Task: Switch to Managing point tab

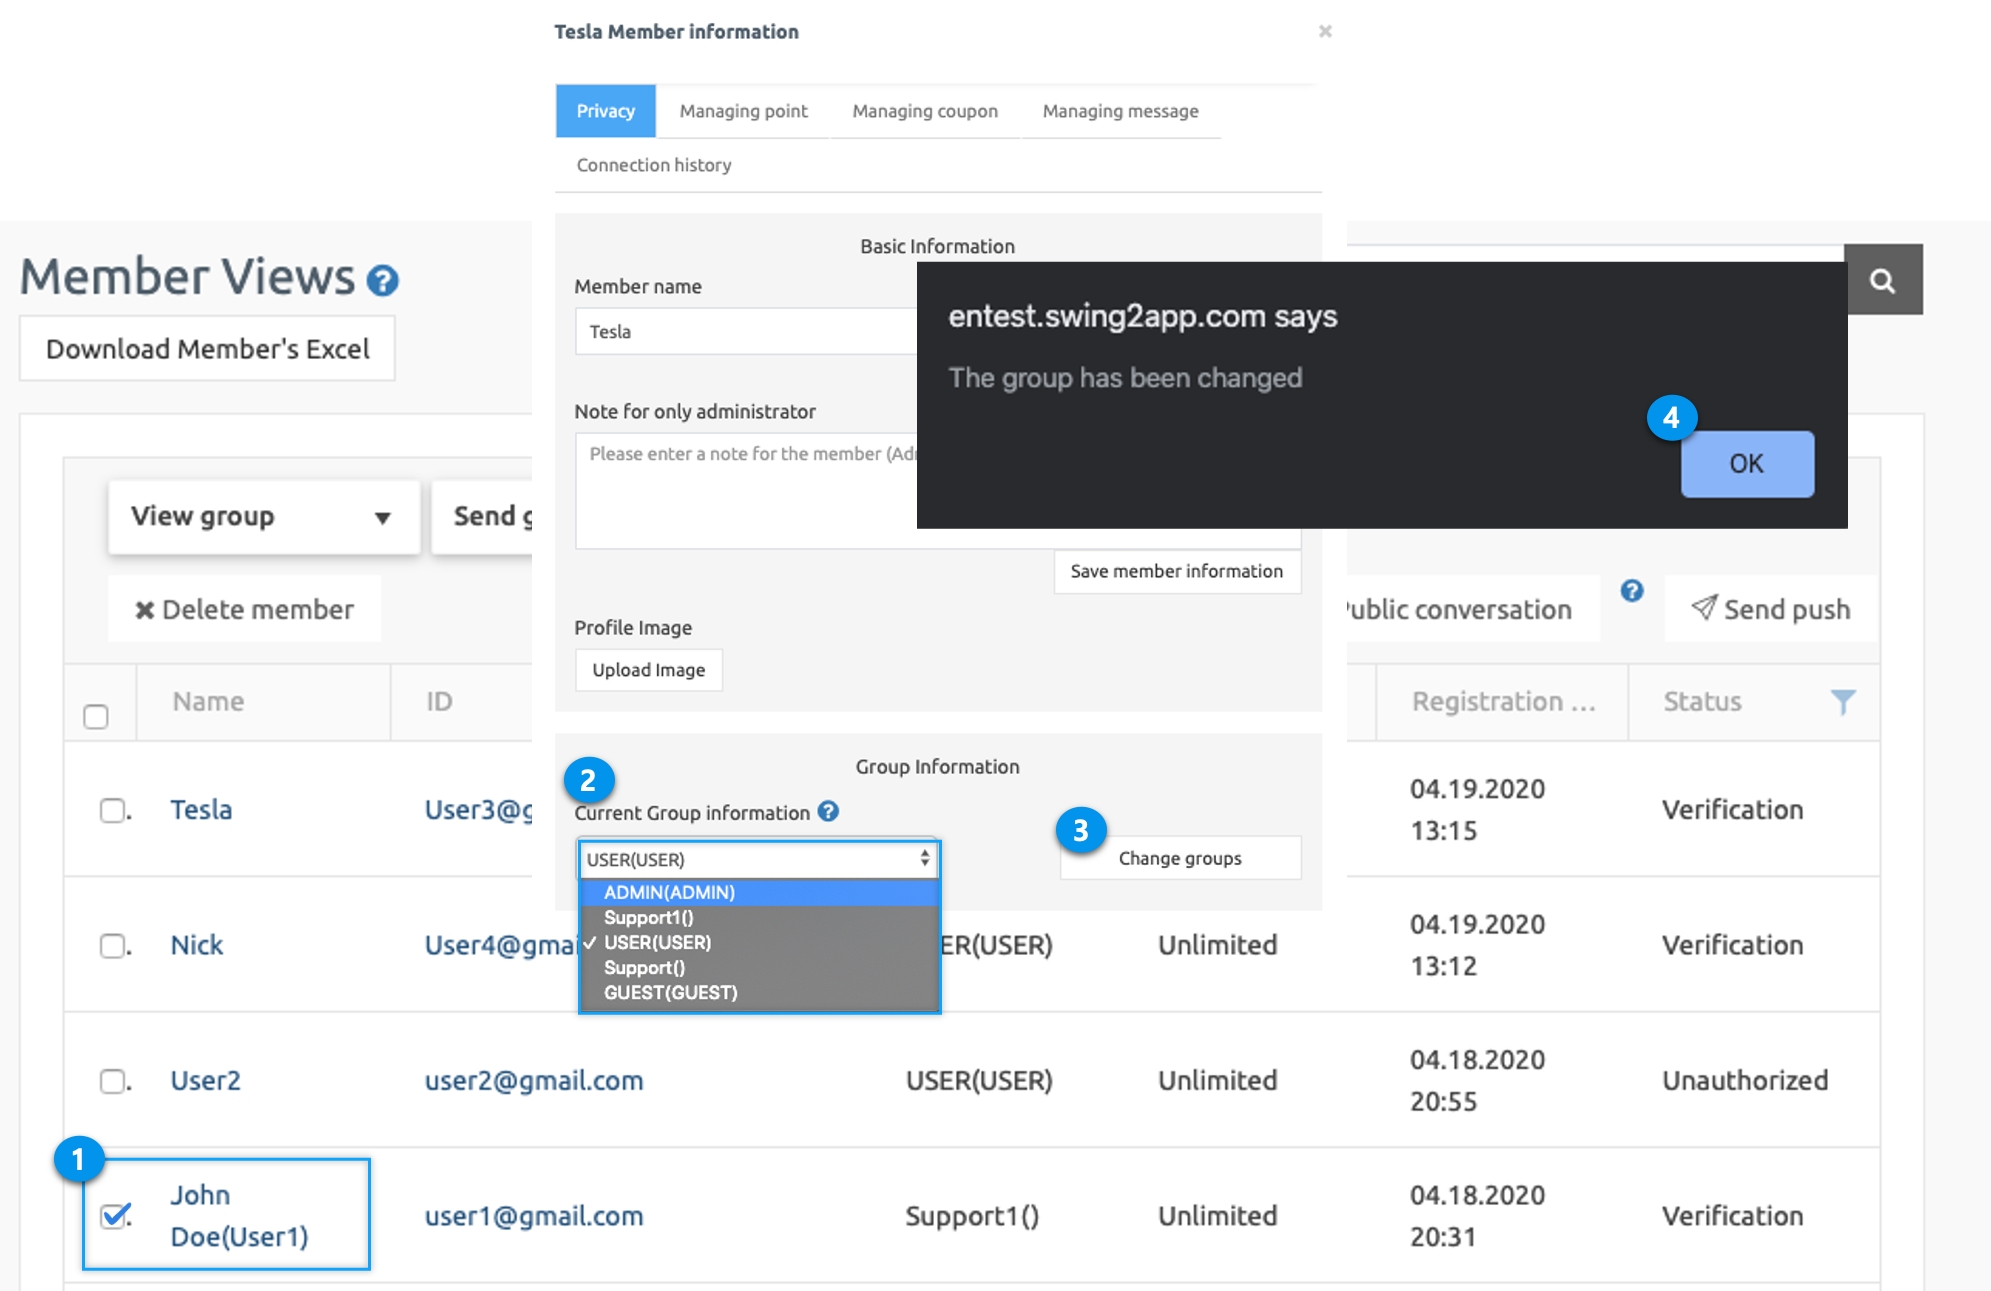Action: [743, 111]
